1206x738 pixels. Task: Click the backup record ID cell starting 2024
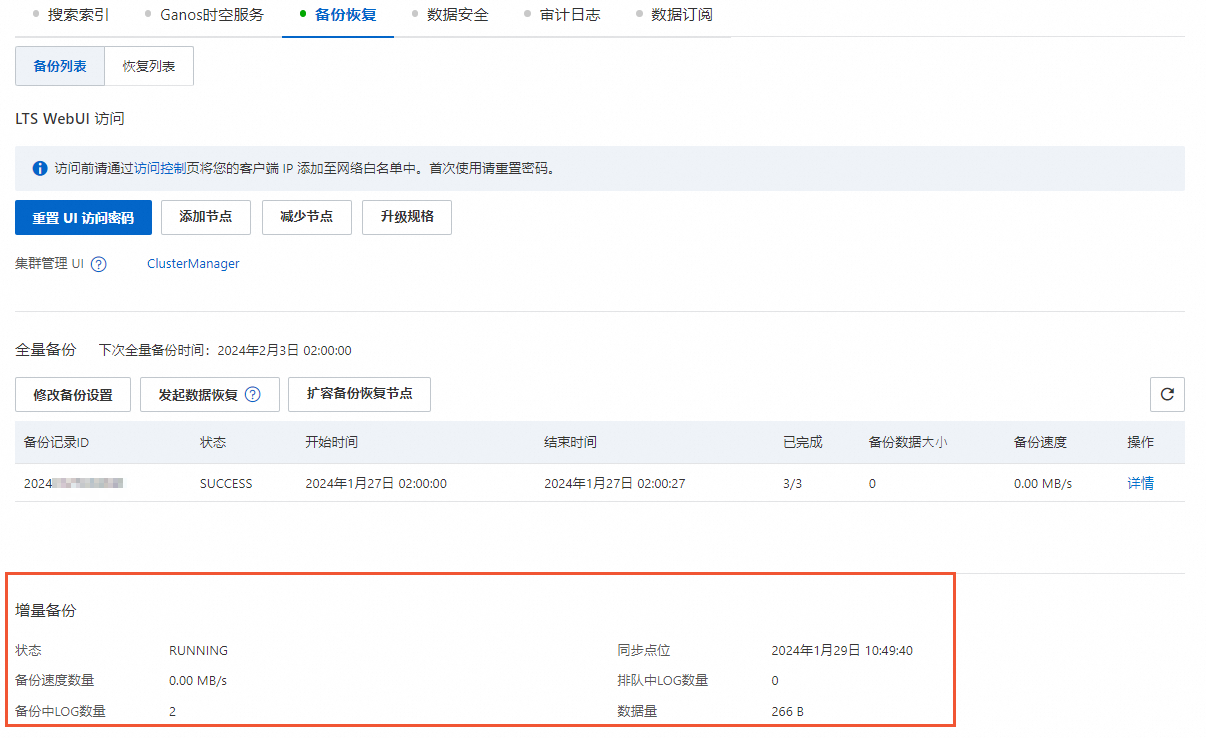(x=73, y=483)
